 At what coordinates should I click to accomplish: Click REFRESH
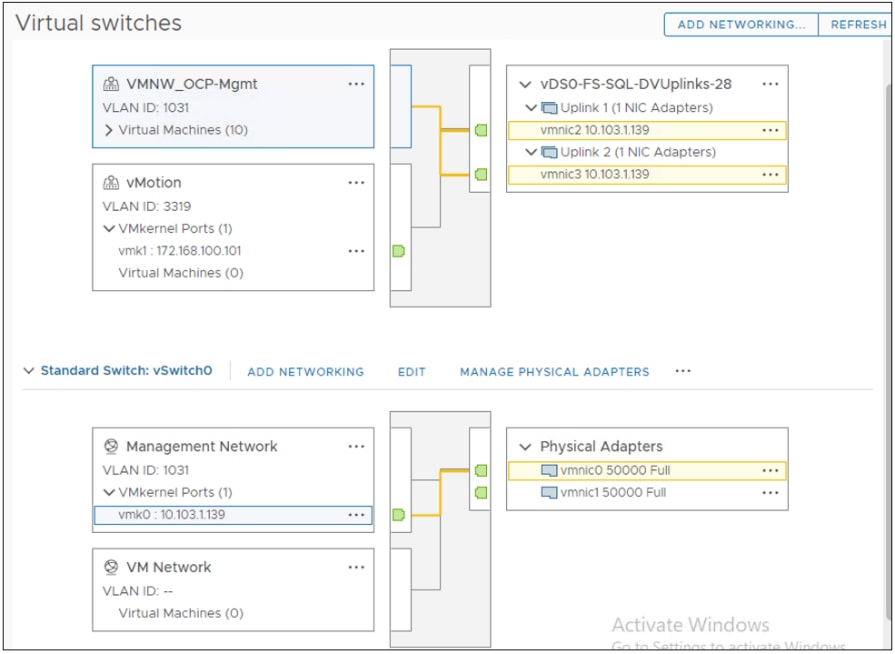click(x=858, y=24)
